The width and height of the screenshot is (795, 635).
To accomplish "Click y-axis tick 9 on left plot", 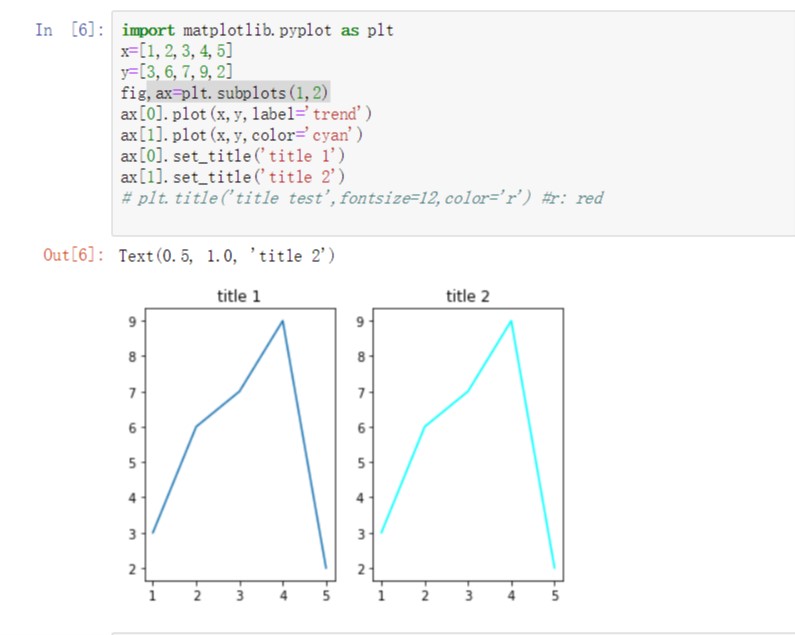I will tap(133, 321).
